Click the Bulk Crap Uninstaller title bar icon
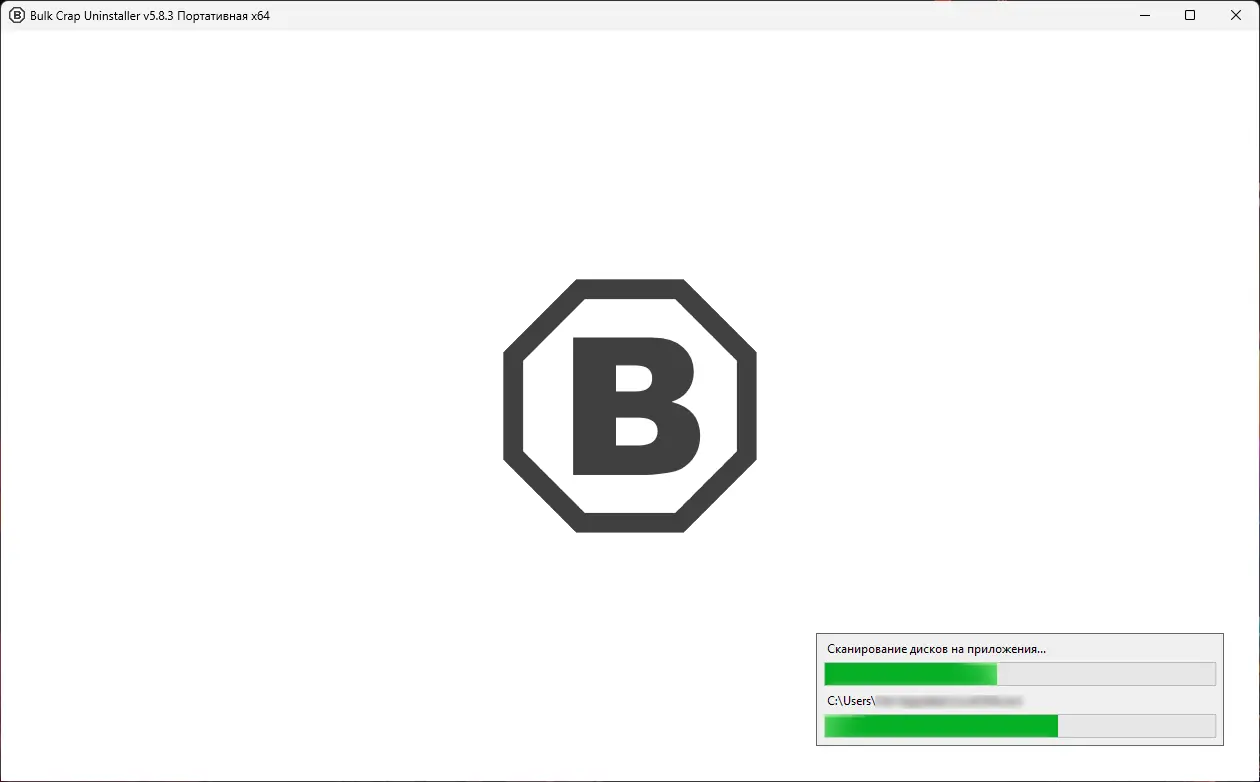1260x782 pixels. pos(17,15)
